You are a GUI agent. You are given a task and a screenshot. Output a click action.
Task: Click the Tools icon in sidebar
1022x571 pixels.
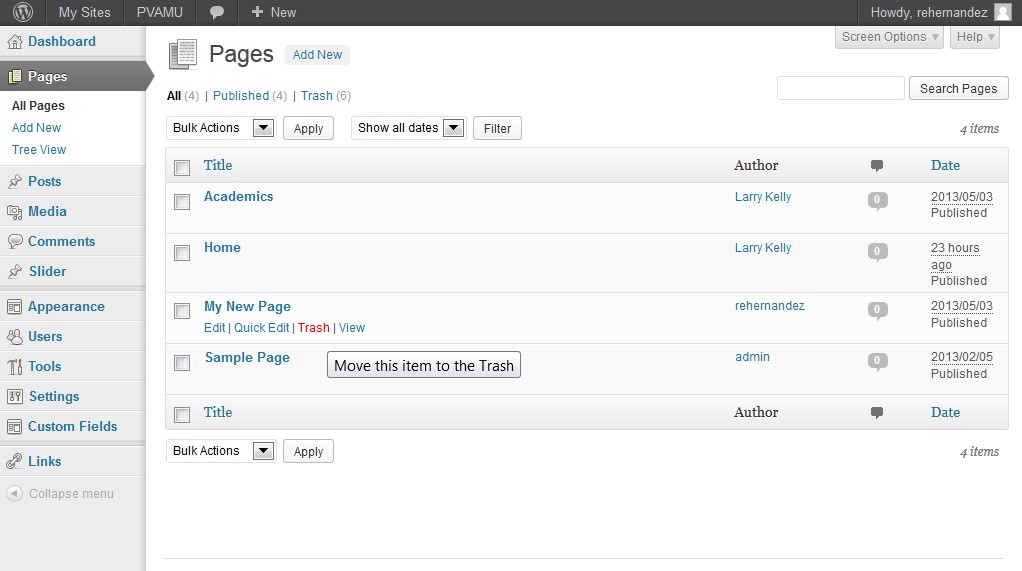pos(14,367)
